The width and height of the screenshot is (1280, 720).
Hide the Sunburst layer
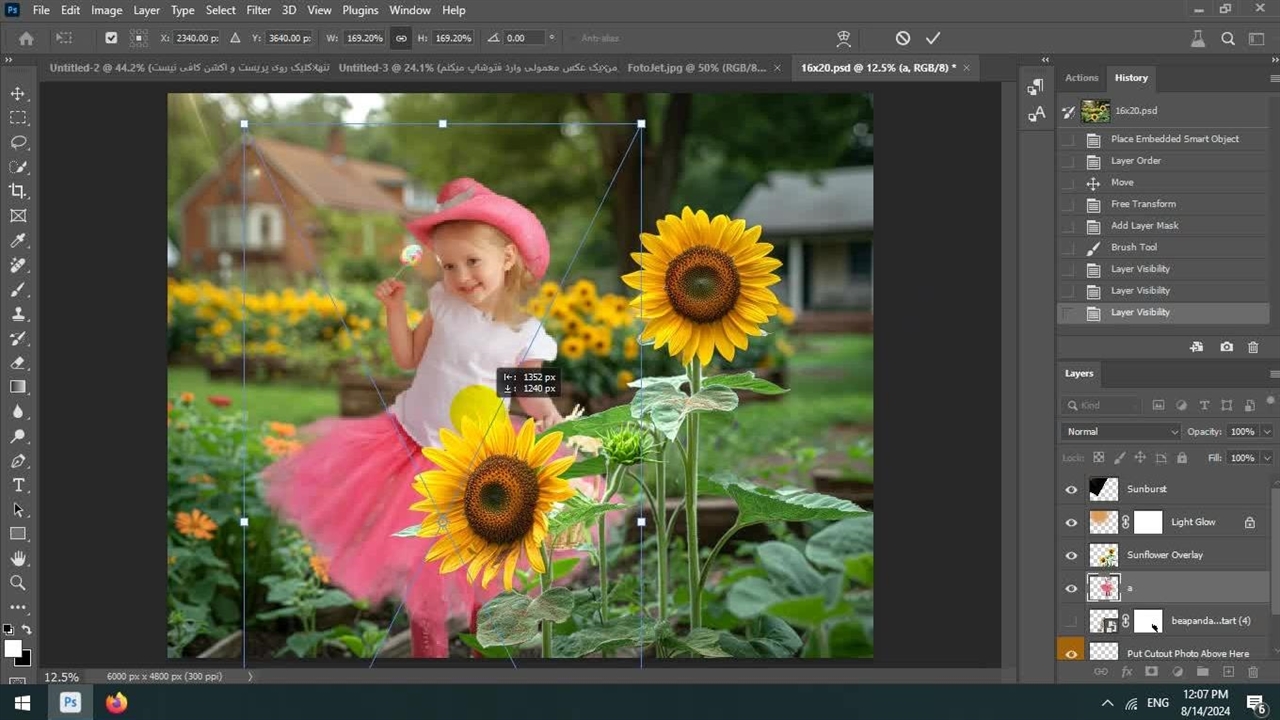coord(1071,489)
